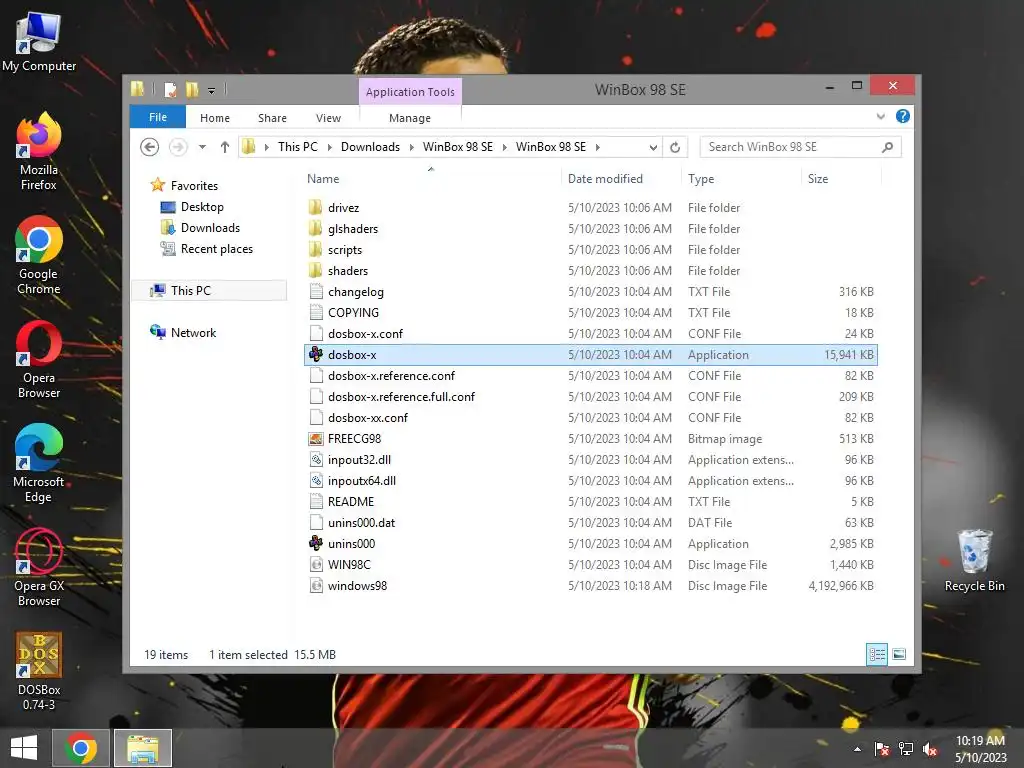Open Opera GX Browser desktop icon
This screenshot has width=1024, height=768.
coord(39,567)
